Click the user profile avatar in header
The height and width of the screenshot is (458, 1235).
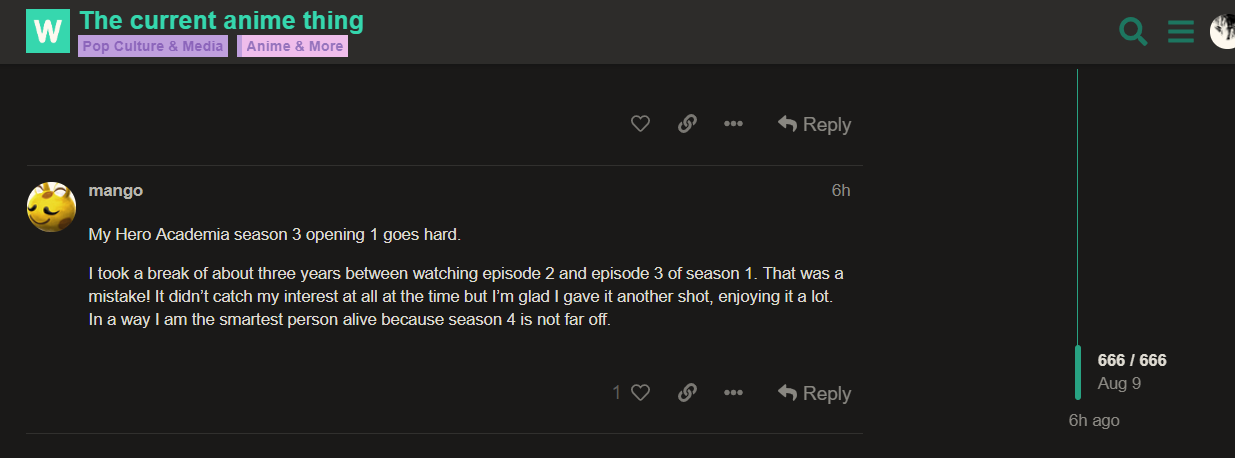tap(1223, 32)
